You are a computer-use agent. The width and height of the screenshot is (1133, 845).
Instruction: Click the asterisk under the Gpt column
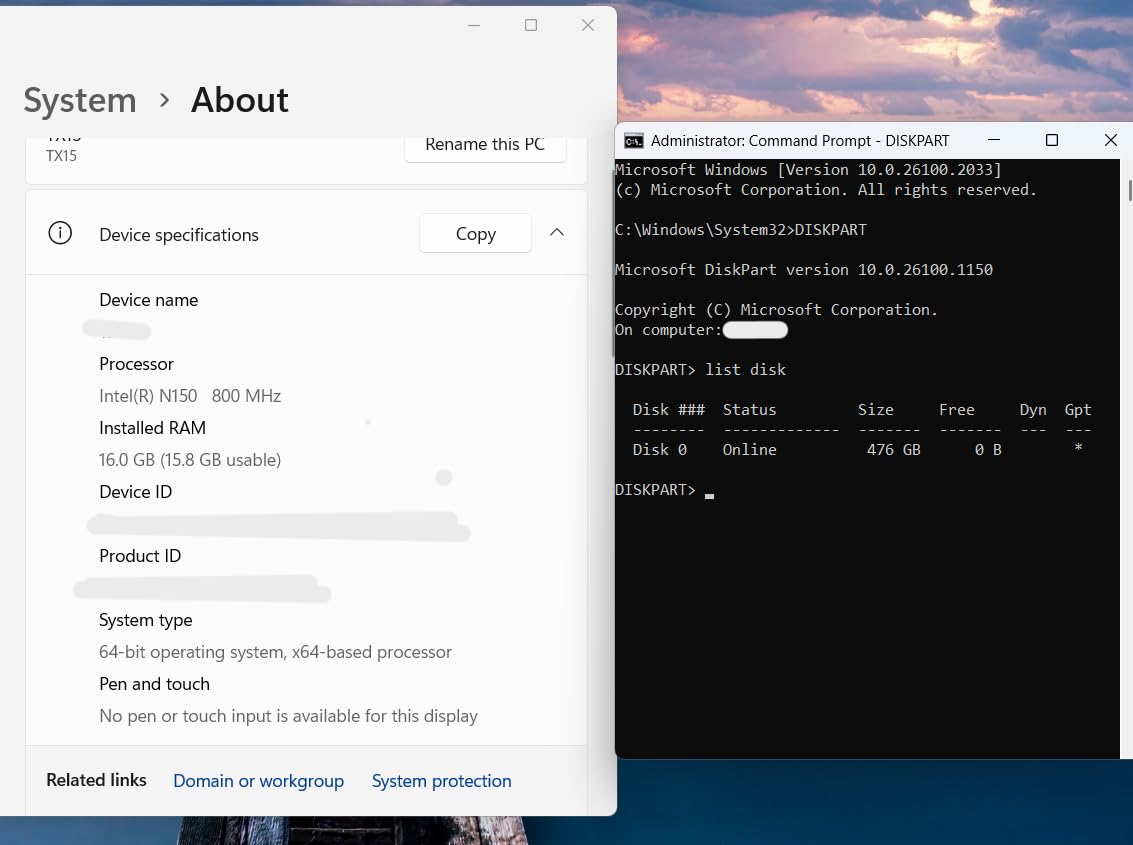(x=1078, y=448)
